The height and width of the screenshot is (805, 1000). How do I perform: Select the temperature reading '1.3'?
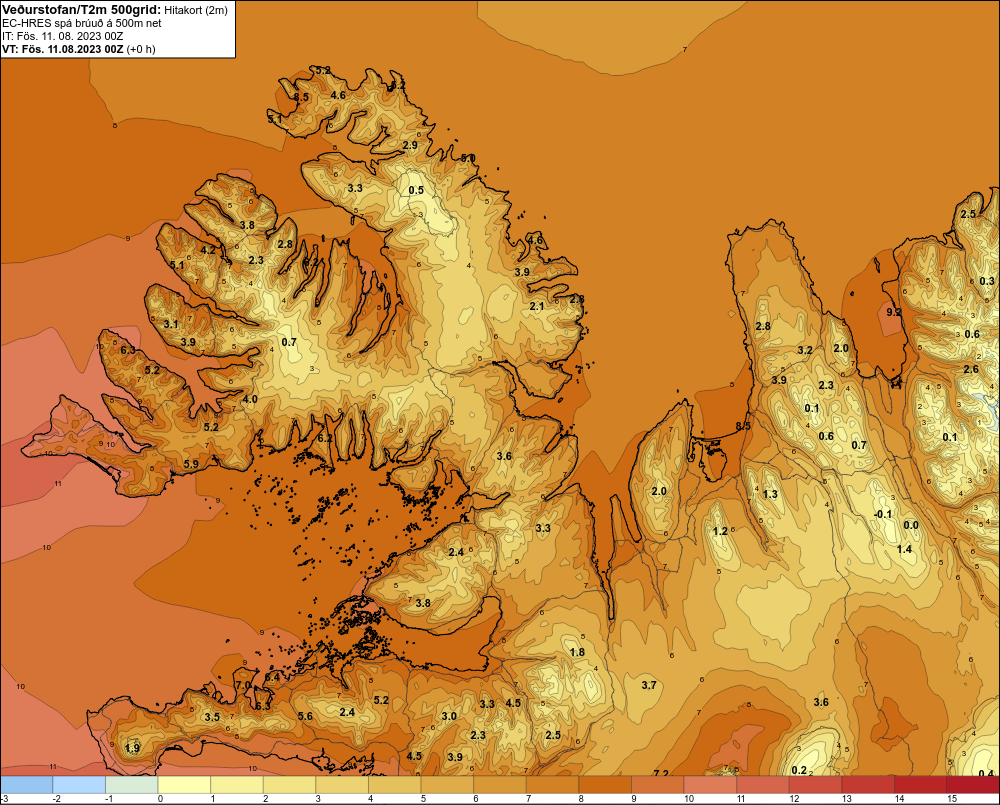pos(770,494)
